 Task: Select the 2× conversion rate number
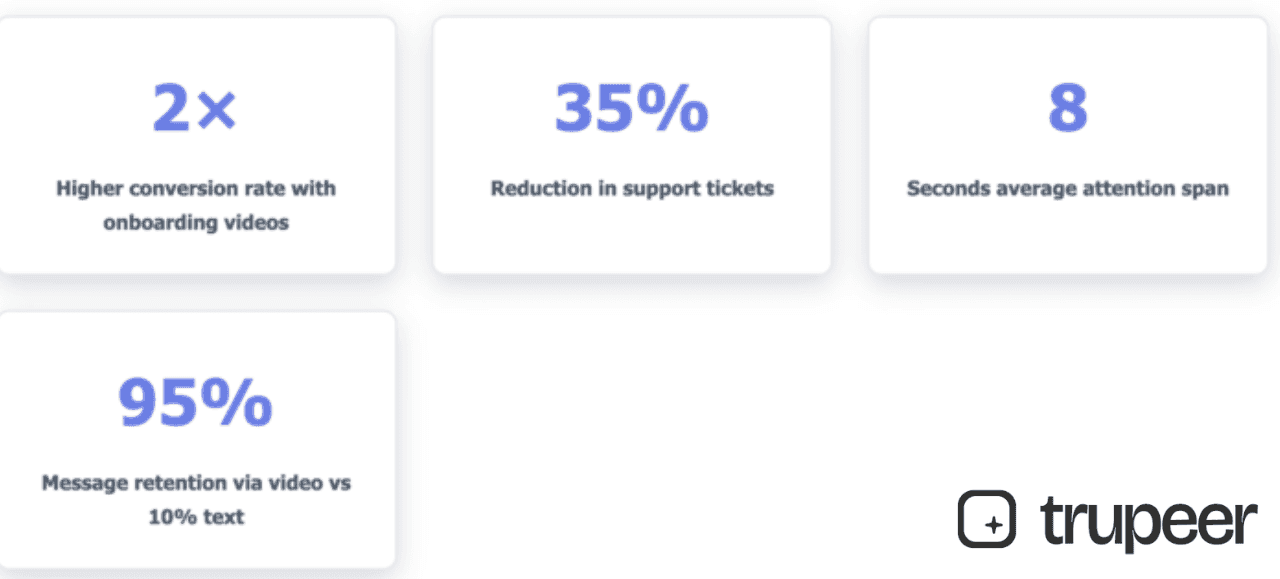(195, 108)
